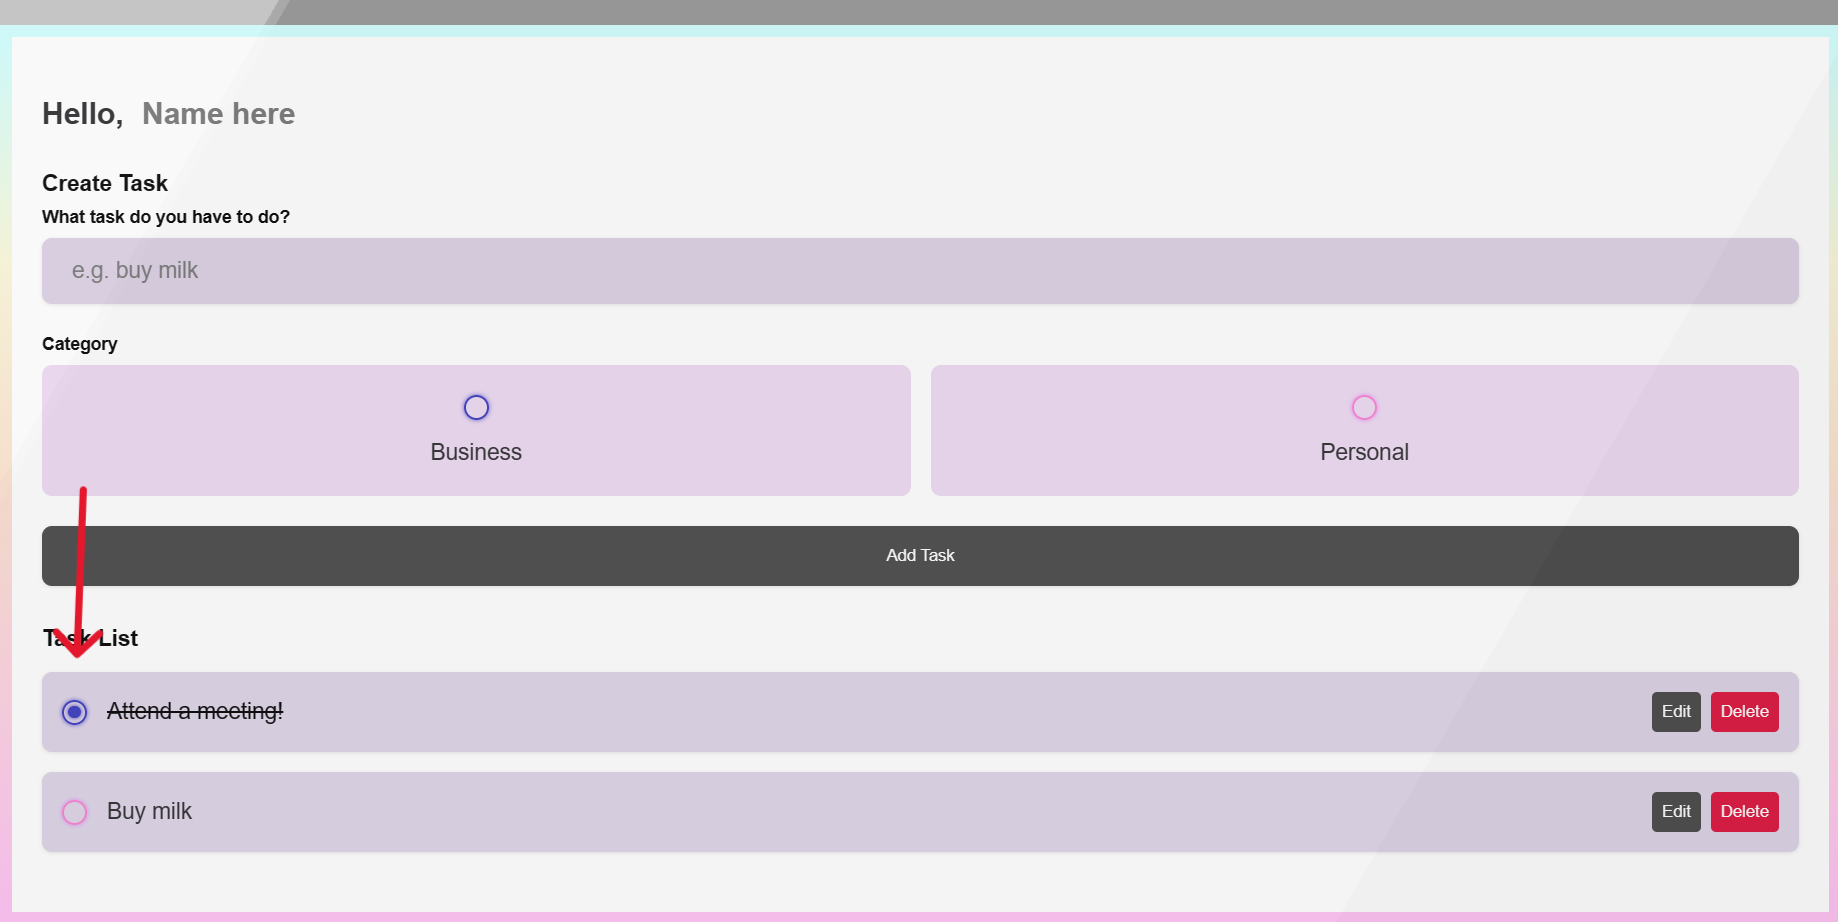Click the 'What task do you have to do?' label

pos(165,216)
